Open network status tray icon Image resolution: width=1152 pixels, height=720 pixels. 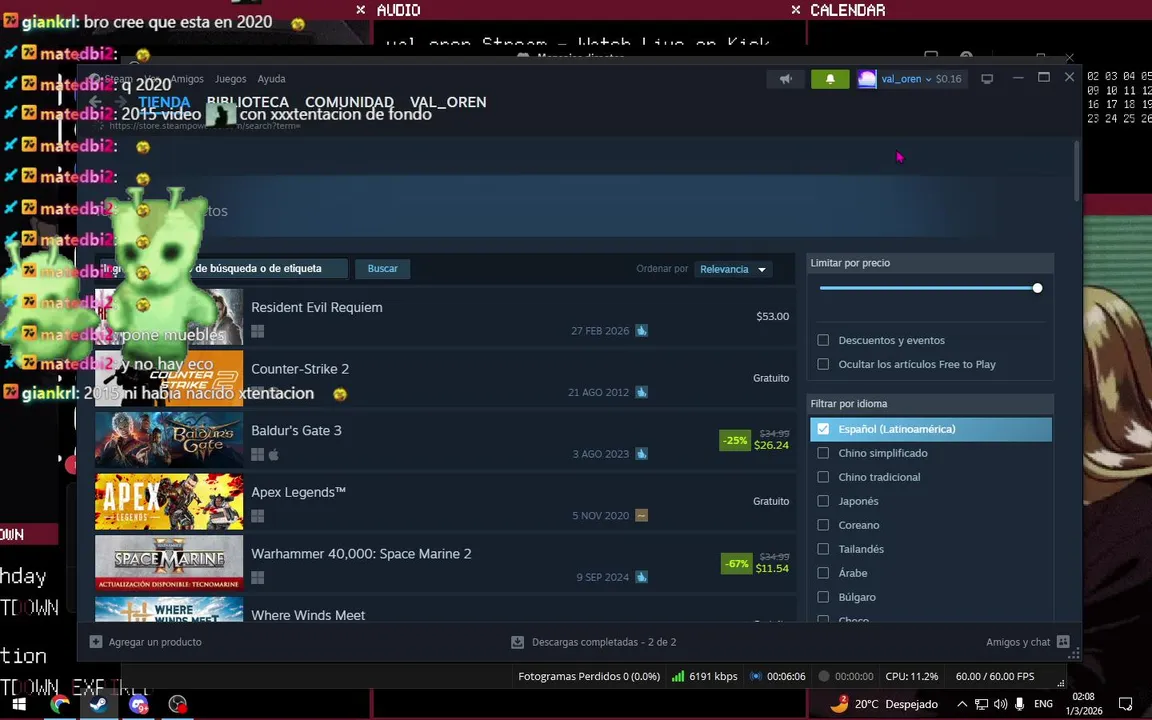click(x=982, y=704)
